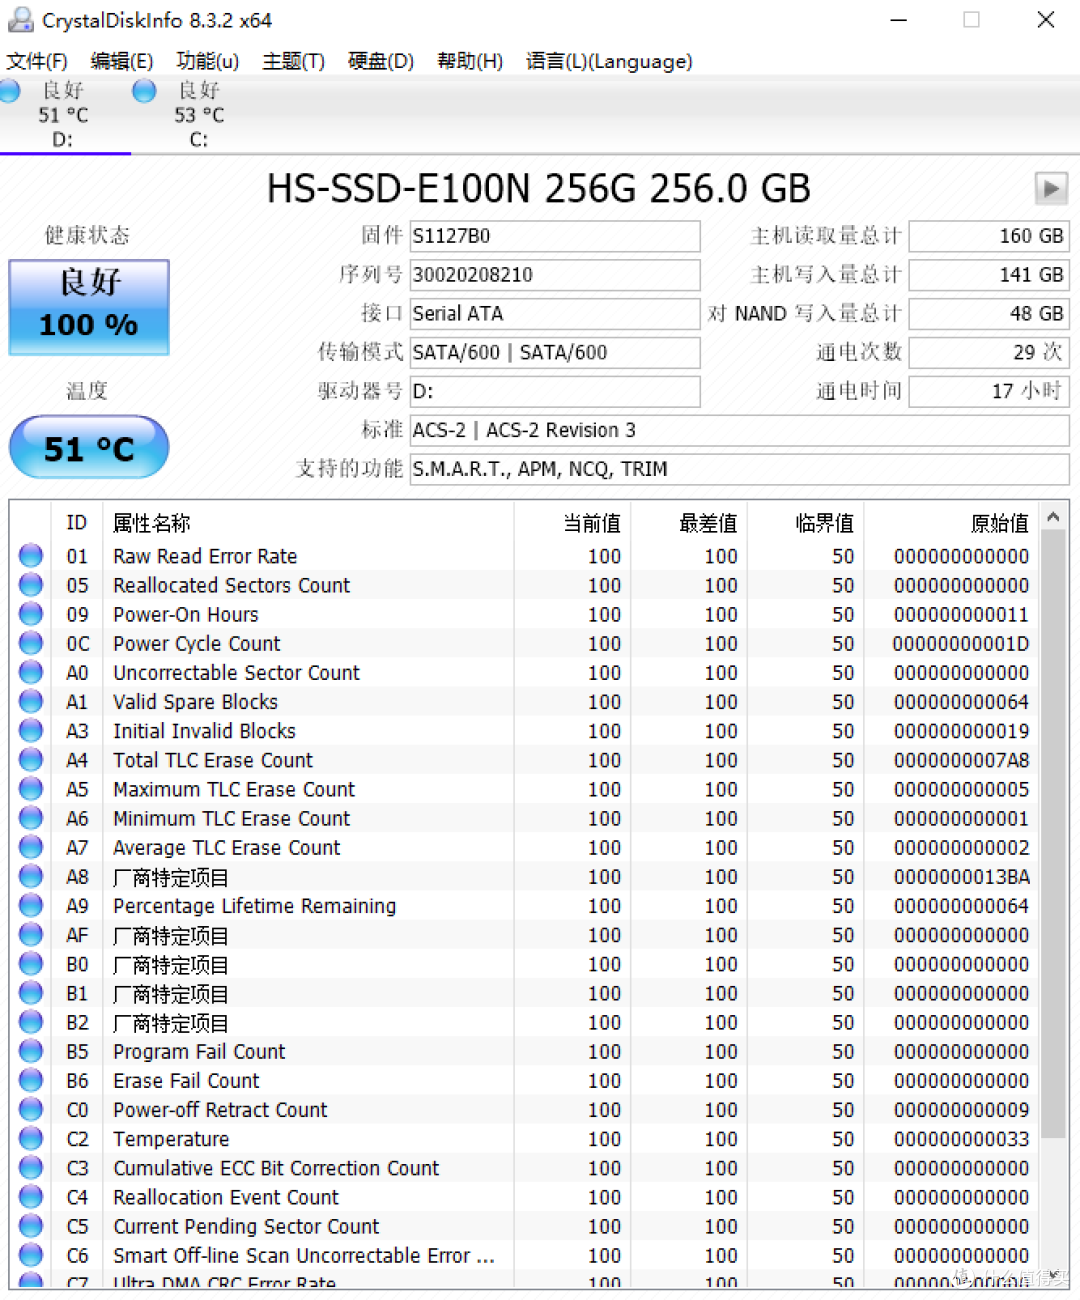Click the attribute list vertical scrollbar thumb
This screenshot has height=1300, width=1080.
(x=1053, y=834)
